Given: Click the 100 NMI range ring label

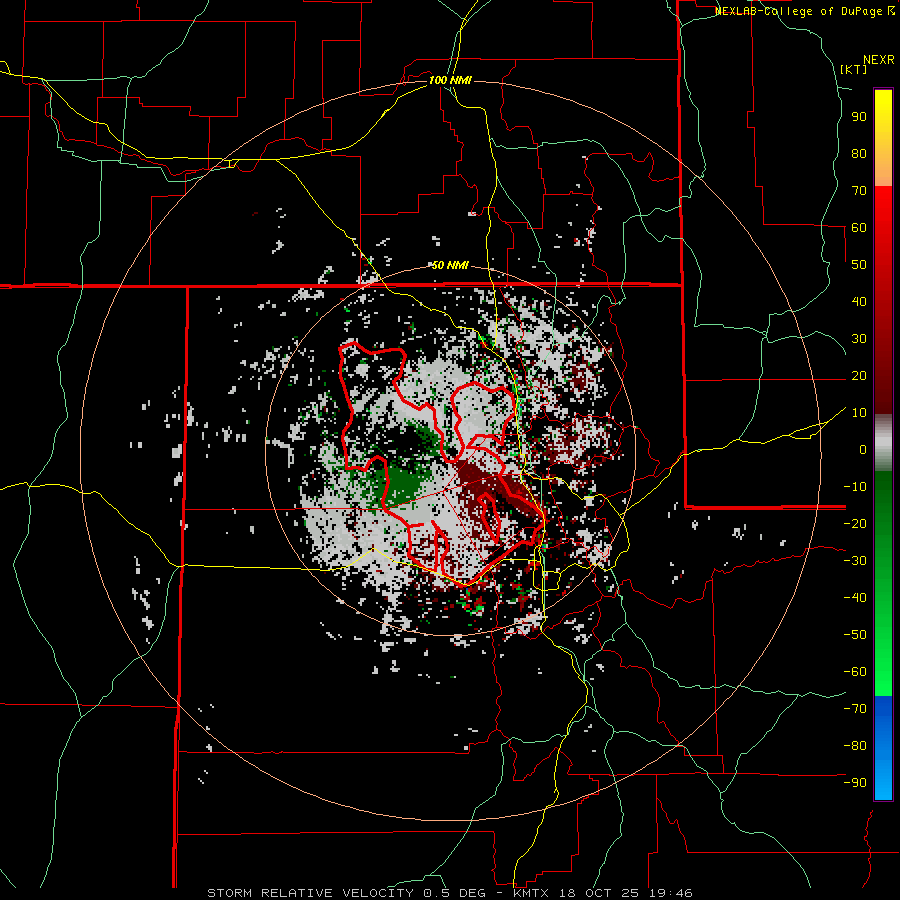Looking at the screenshot, I should 450,80.
